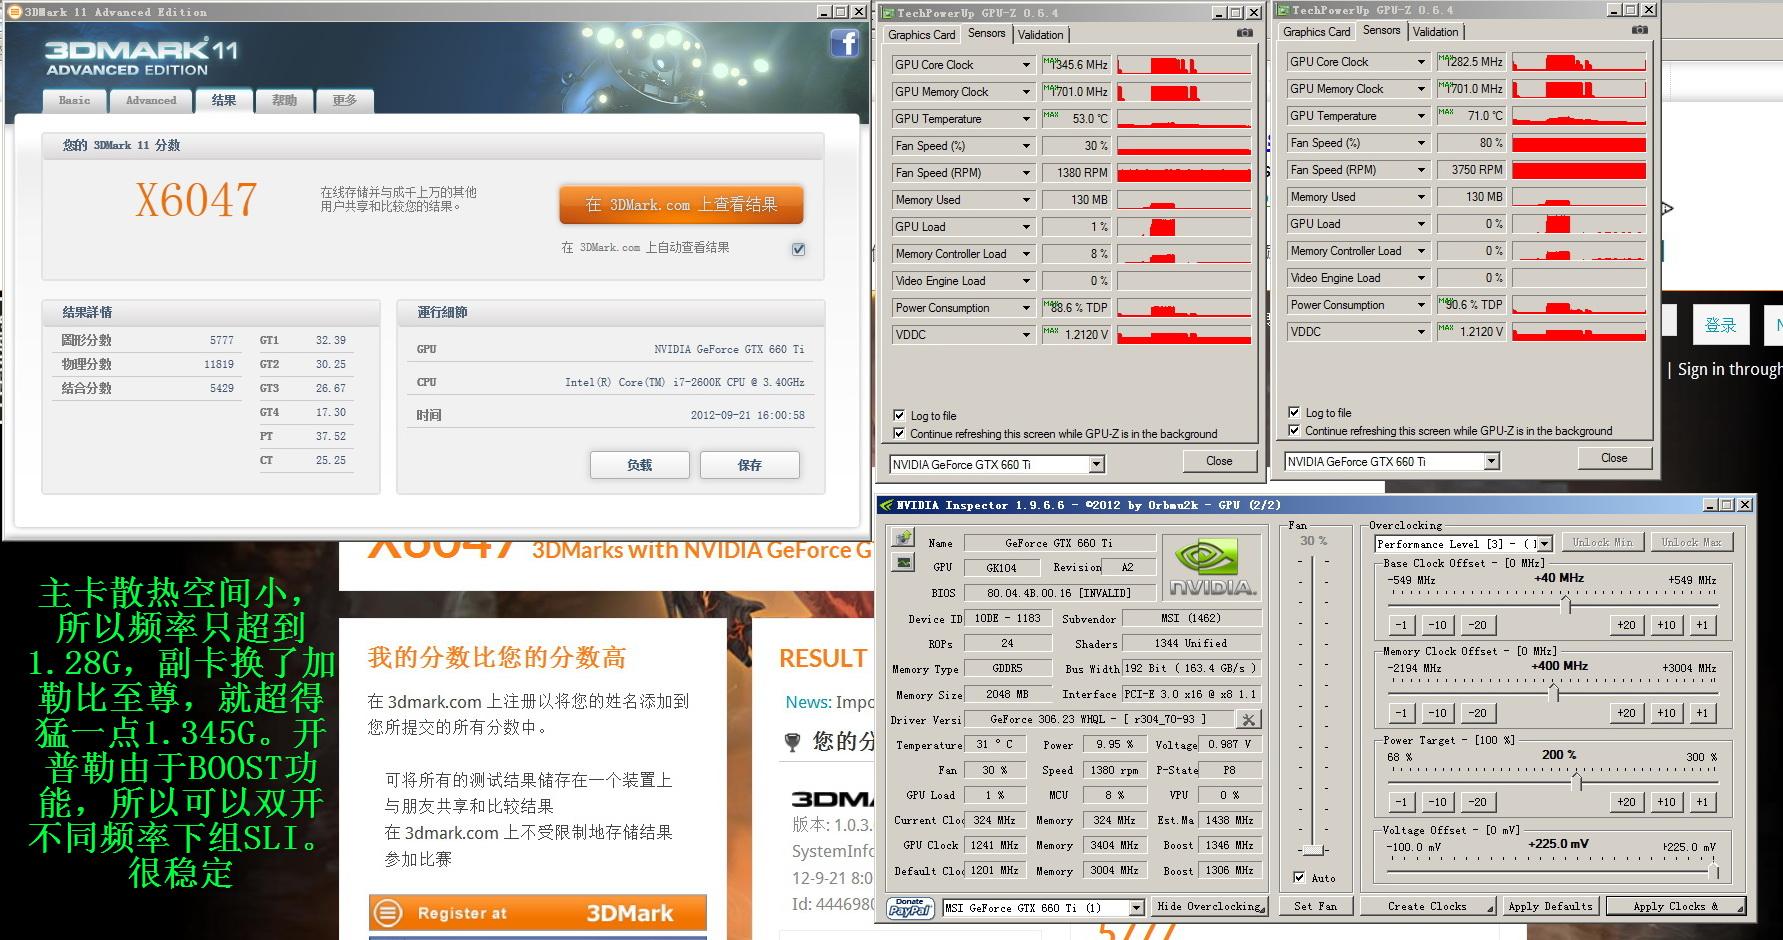The height and width of the screenshot is (940, 1783).
Task: Click GPU Core Clock graph in left GPU-Z
Action: [x=1184, y=65]
